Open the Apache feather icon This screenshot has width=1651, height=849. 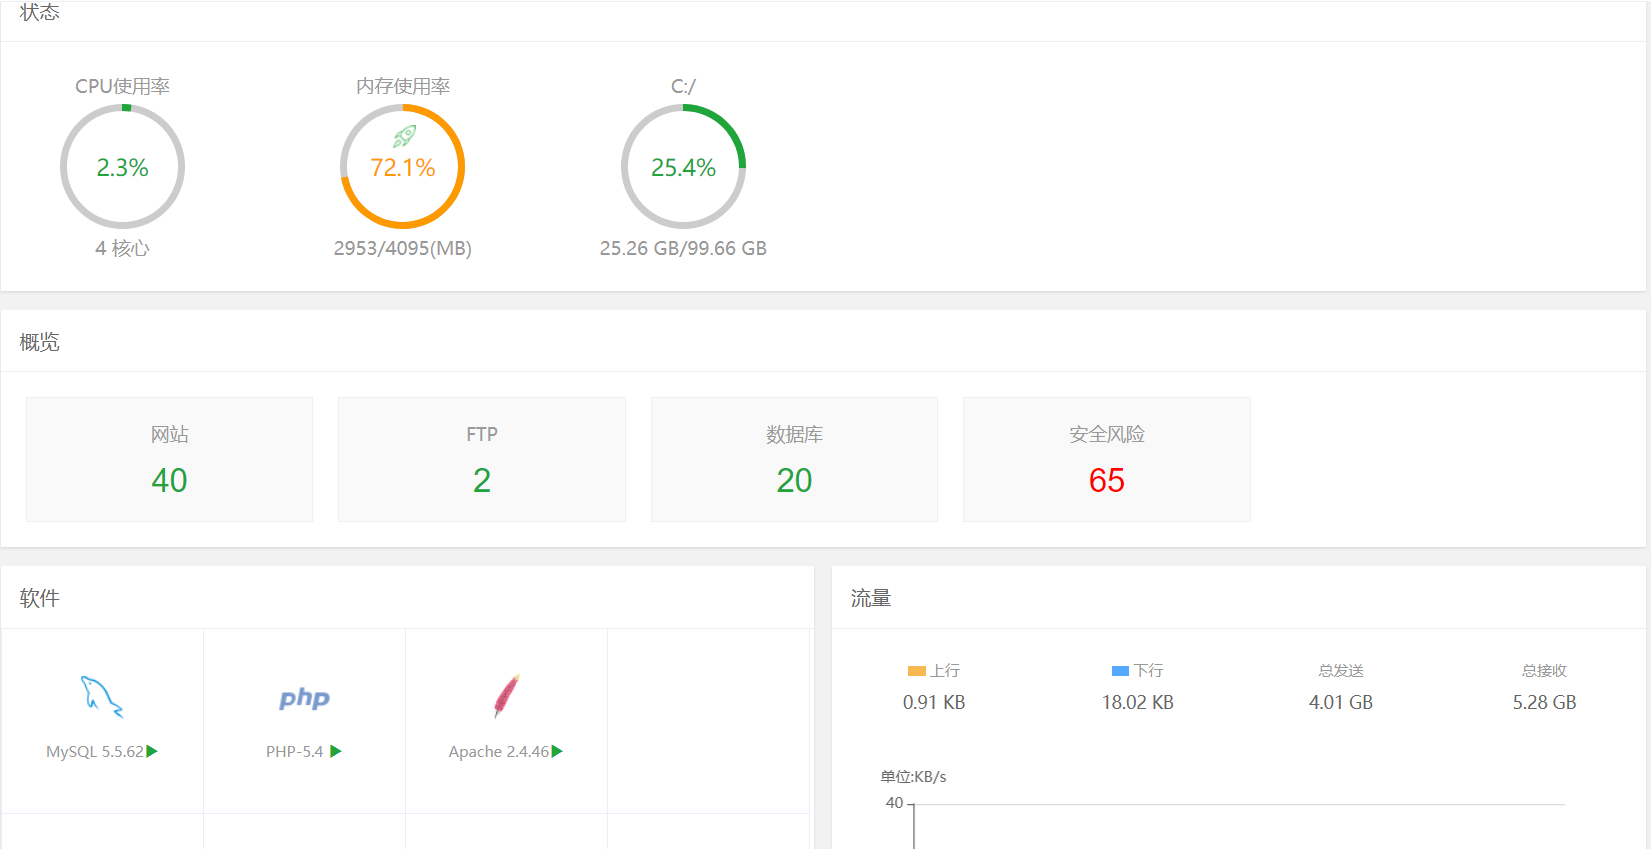(x=507, y=695)
